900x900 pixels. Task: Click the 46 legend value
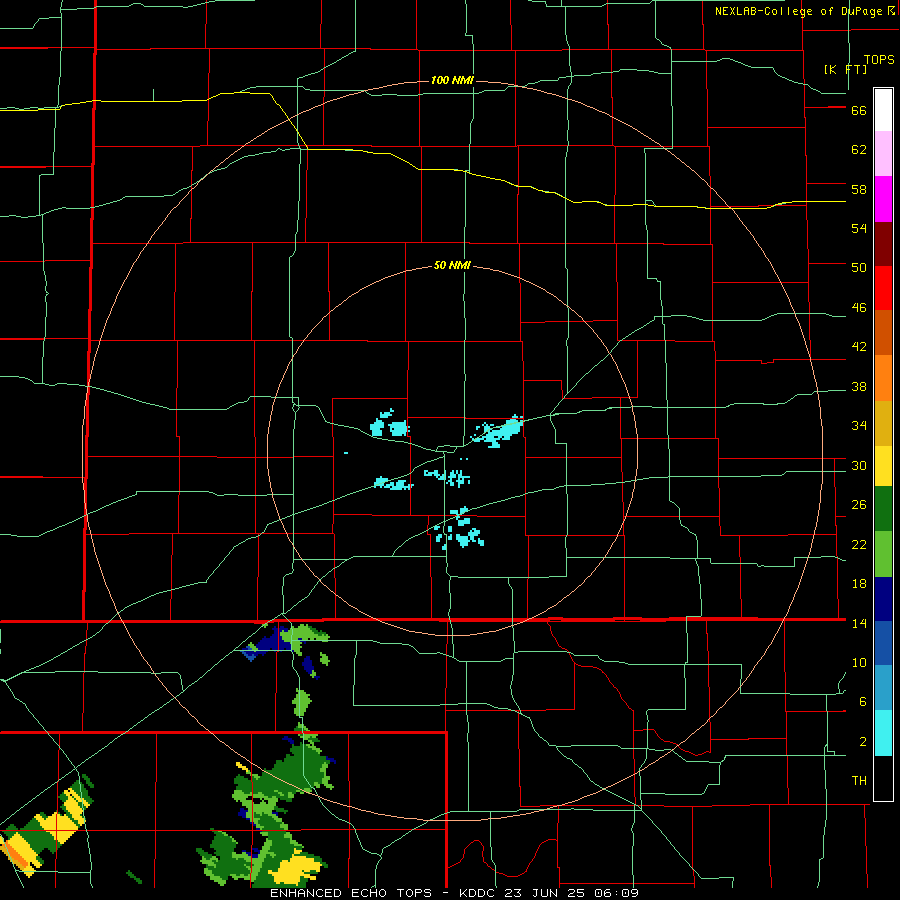859,308
